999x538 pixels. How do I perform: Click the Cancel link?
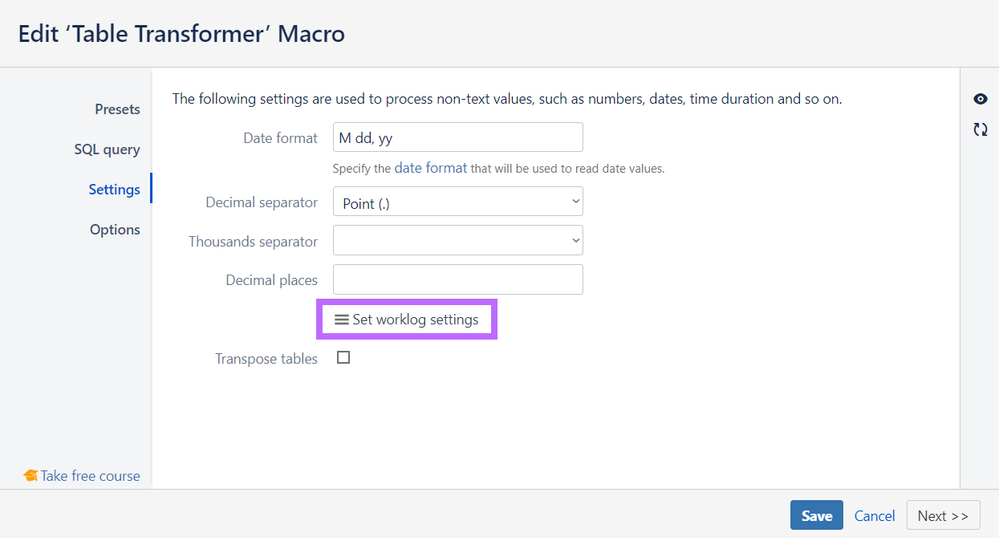pyautogui.click(x=874, y=516)
